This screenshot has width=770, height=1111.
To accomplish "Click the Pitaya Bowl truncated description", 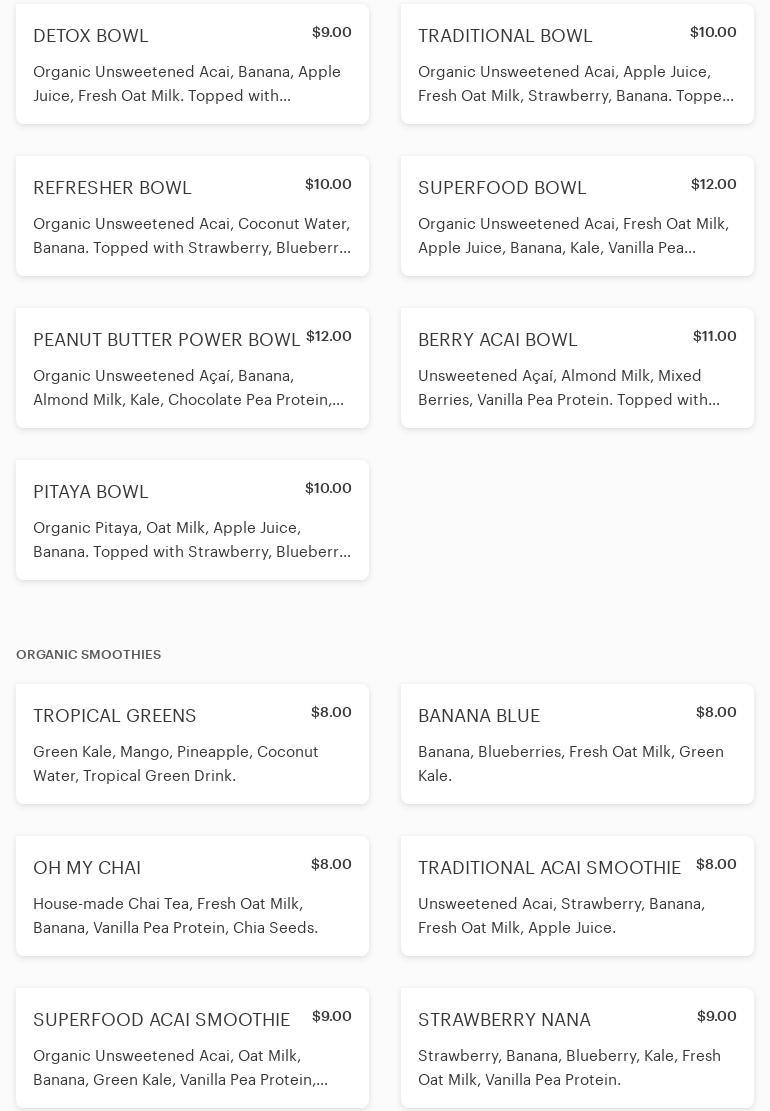I will [x=192, y=540].
